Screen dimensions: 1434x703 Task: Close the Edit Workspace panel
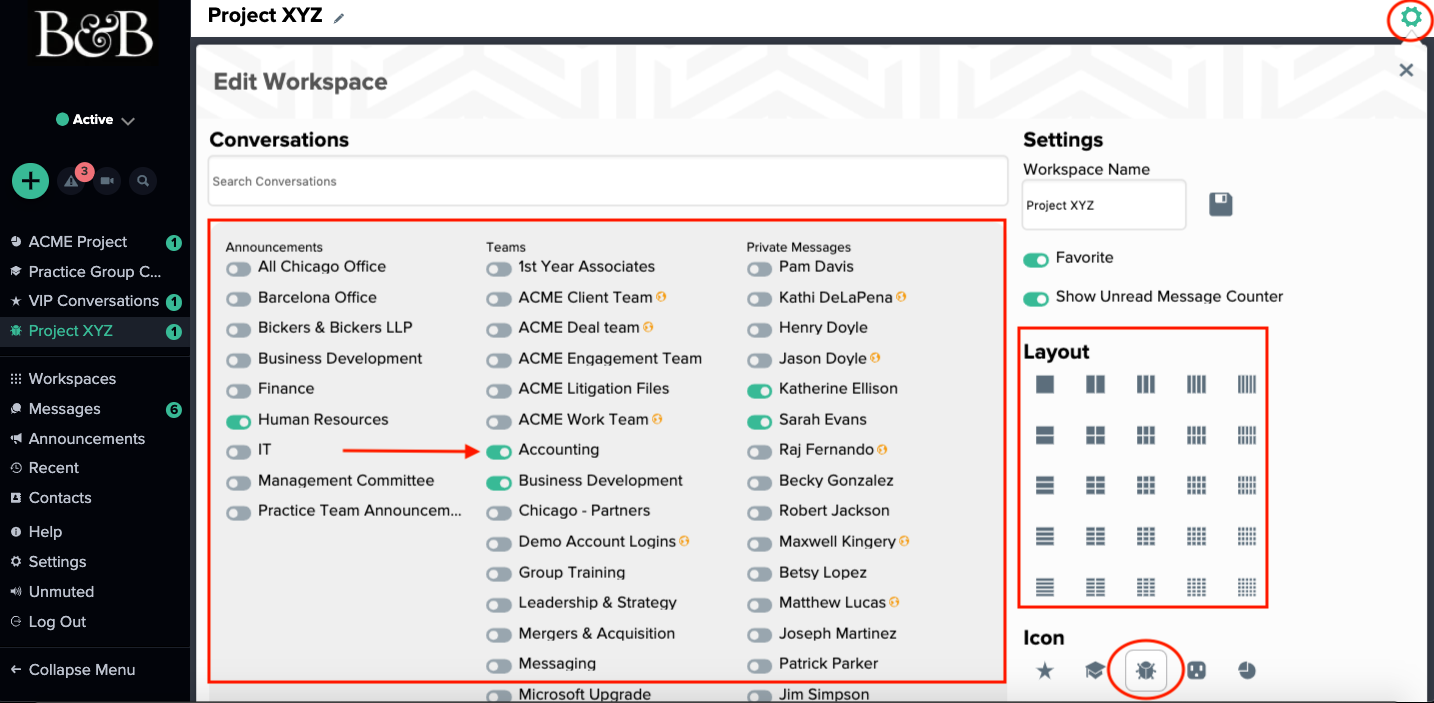[1406, 70]
